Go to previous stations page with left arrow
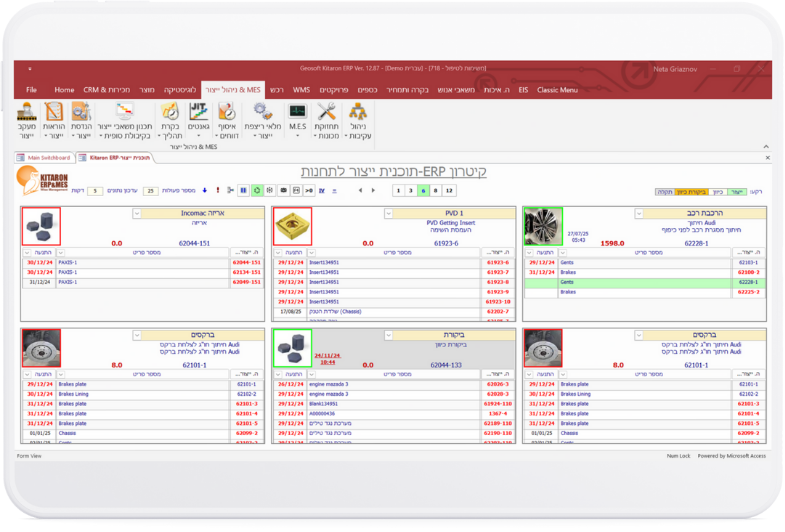Viewport: 785px width, 532px height. 360,191
